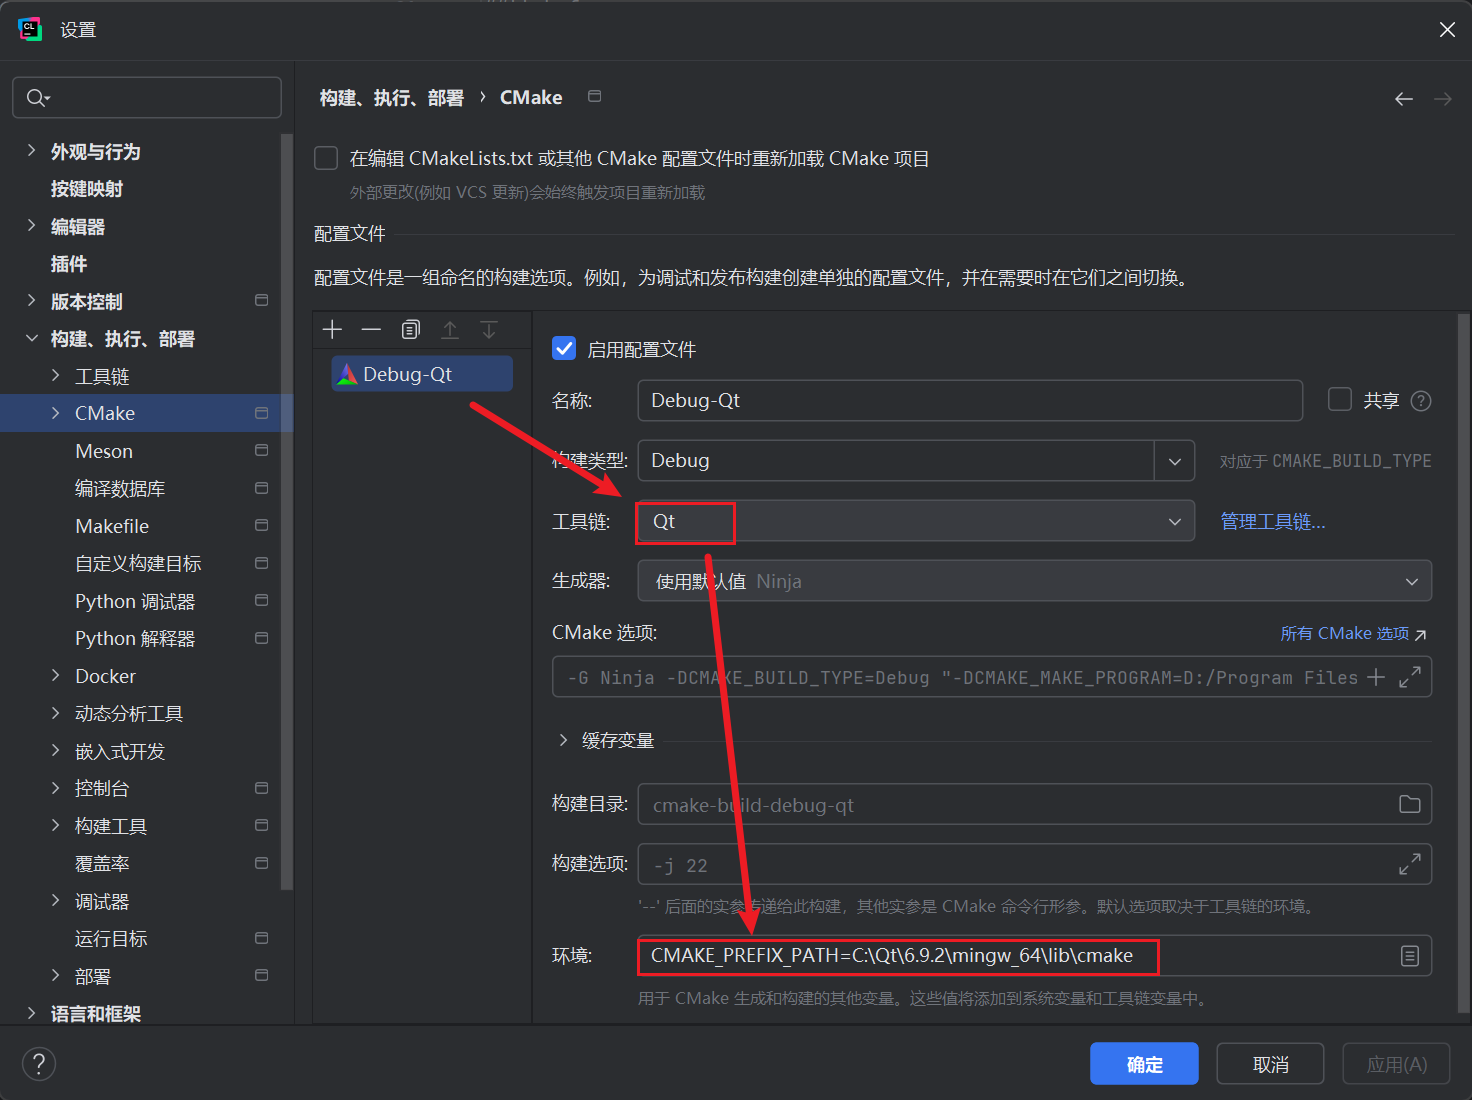1472x1100 pixels.
Task: Select 插件 in settings tree
Action: coord(69,264)
